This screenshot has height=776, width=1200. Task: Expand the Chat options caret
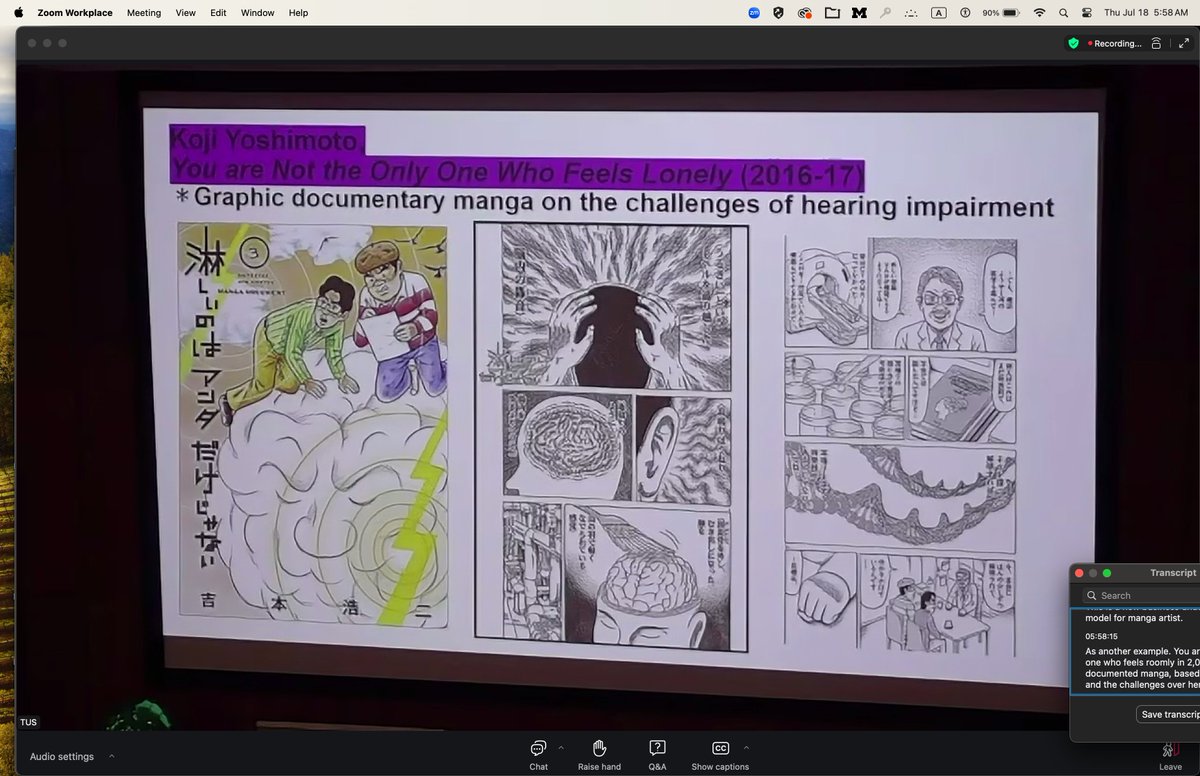click(561, 748)
